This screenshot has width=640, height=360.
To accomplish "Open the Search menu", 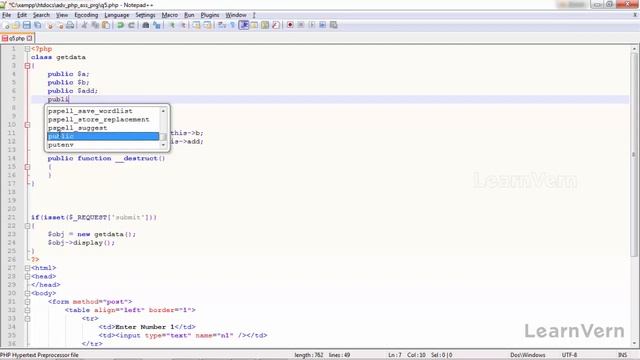I will click(x=41, y=15).
